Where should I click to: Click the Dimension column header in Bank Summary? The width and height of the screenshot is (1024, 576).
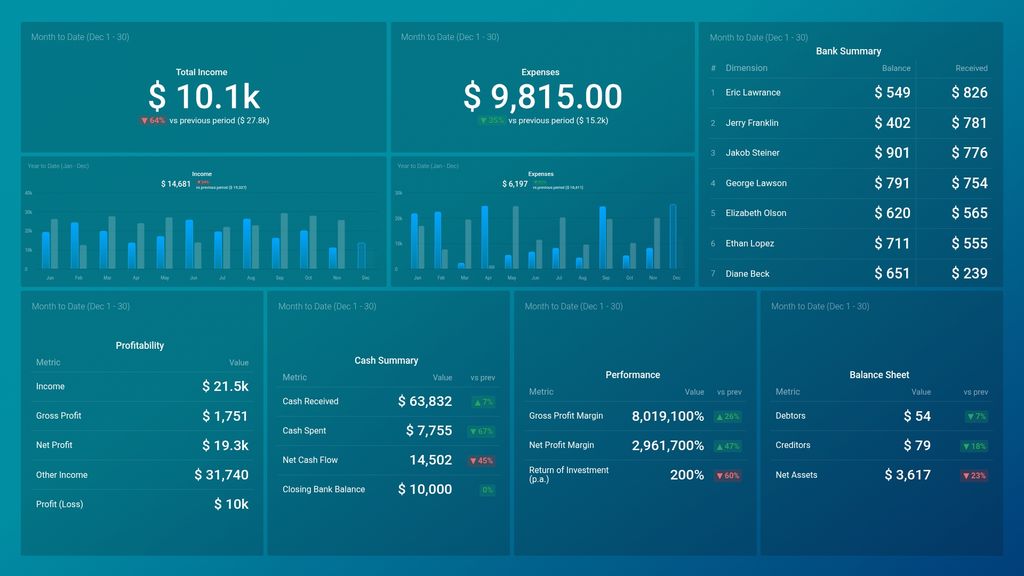click(746, 68)
